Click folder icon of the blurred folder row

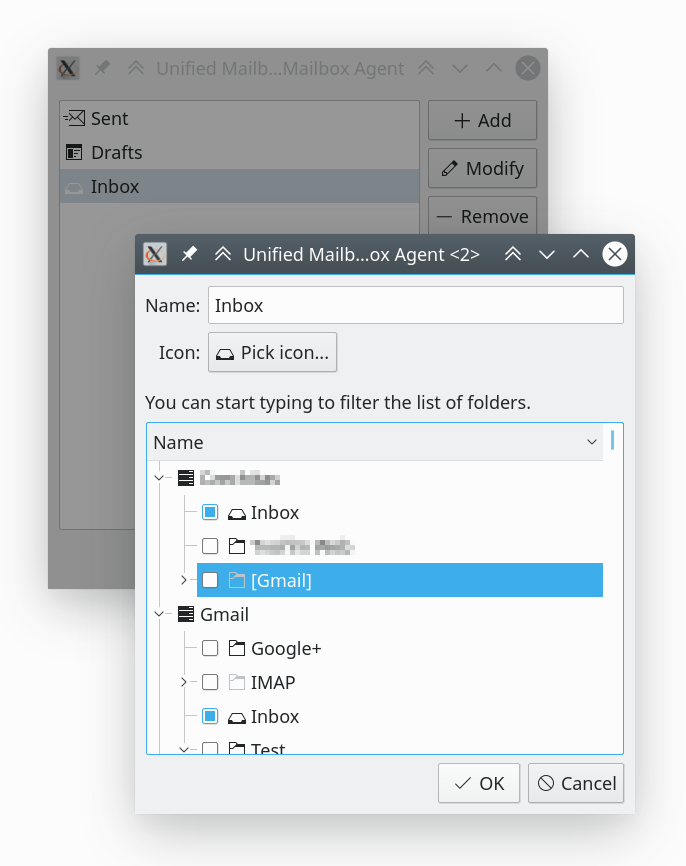tap(237, 546)
